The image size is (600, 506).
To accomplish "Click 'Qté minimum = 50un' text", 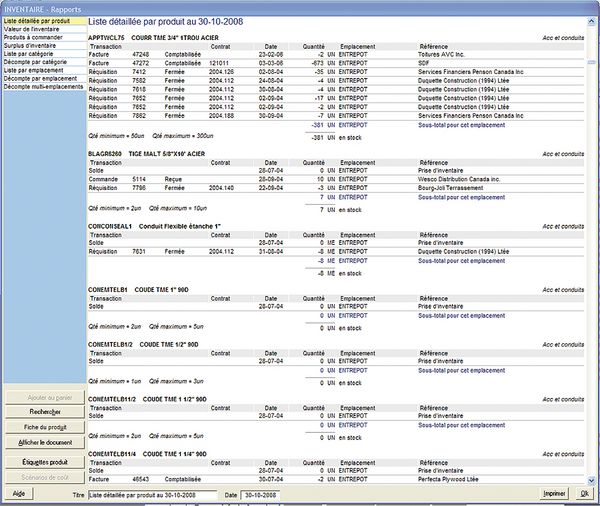I will (x=116, y=136).
